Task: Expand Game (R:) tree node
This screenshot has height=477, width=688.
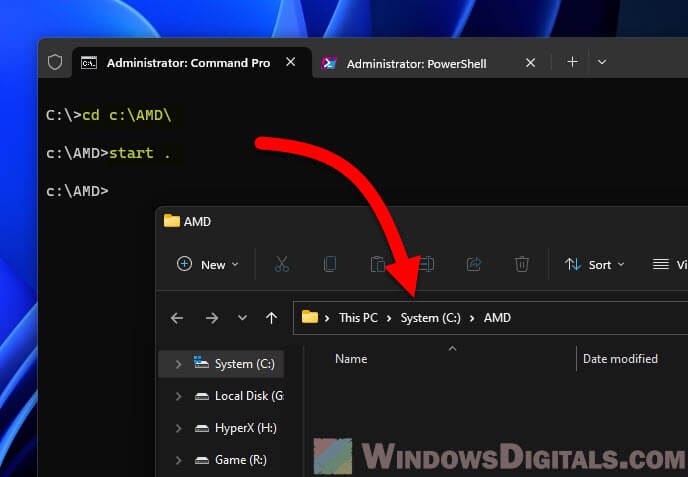Action: click(178, 460)
